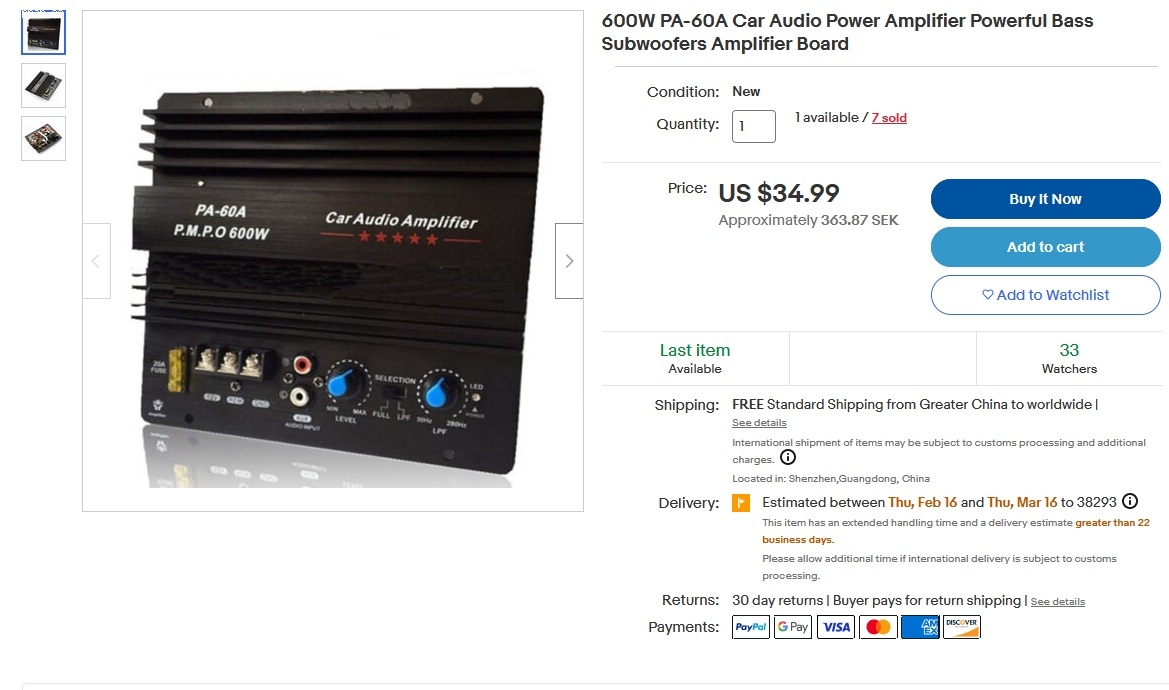
Task: Click the next image arrow on gallery
Action: click(x=569, y=261)
